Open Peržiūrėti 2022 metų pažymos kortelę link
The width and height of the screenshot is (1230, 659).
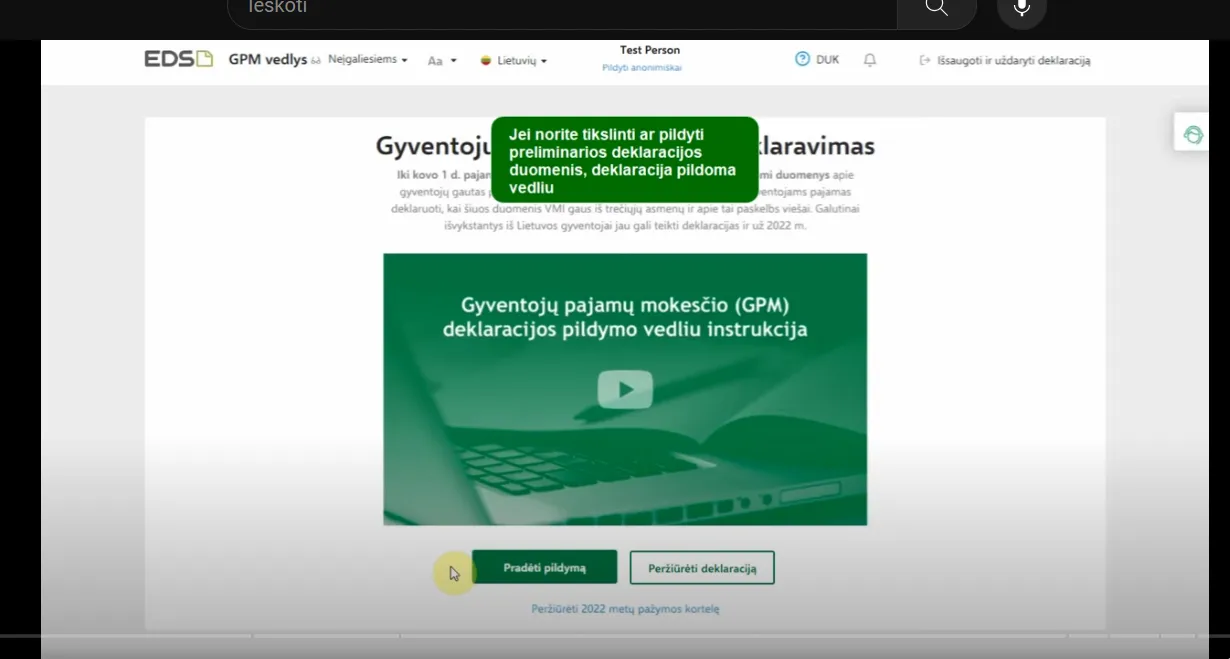[625, 608]
